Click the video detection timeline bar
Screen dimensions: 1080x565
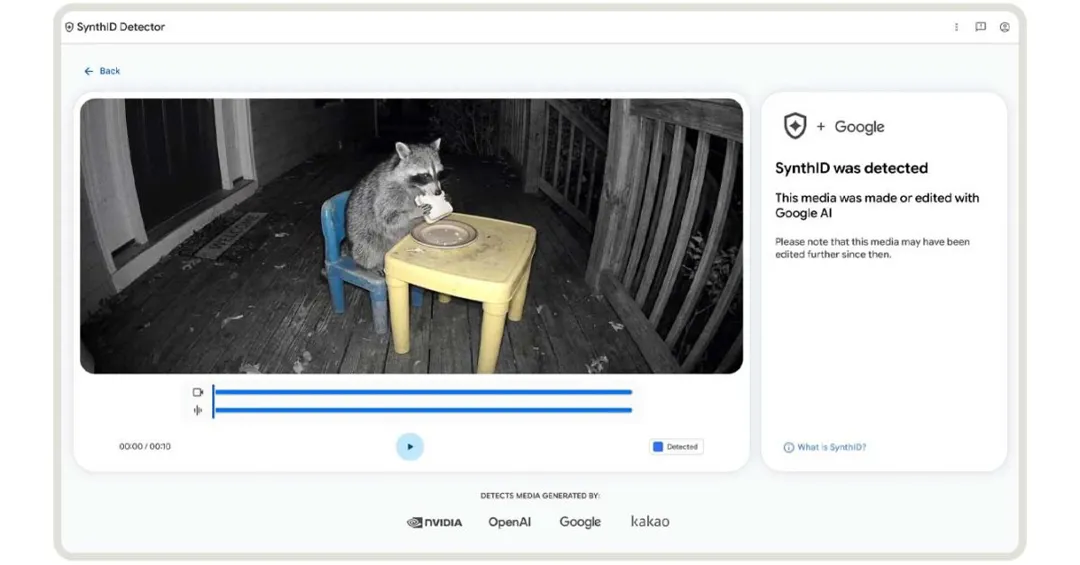click(x=423, y=392)
